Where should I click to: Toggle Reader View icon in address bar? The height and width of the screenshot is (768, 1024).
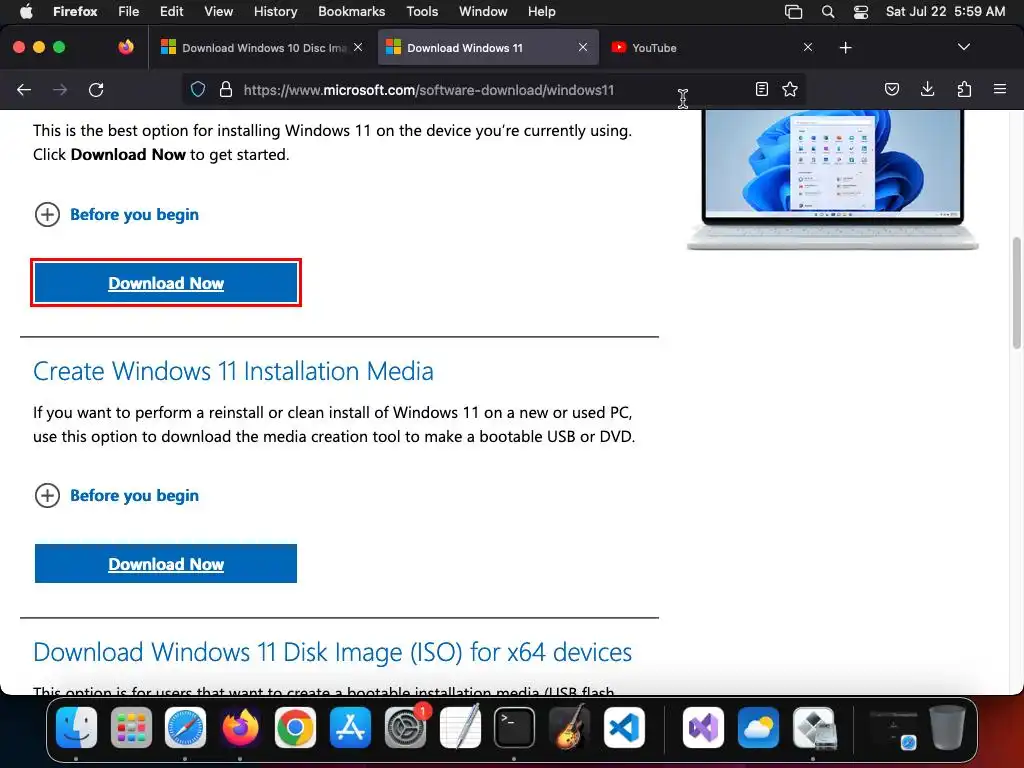(x=761, y=89)
